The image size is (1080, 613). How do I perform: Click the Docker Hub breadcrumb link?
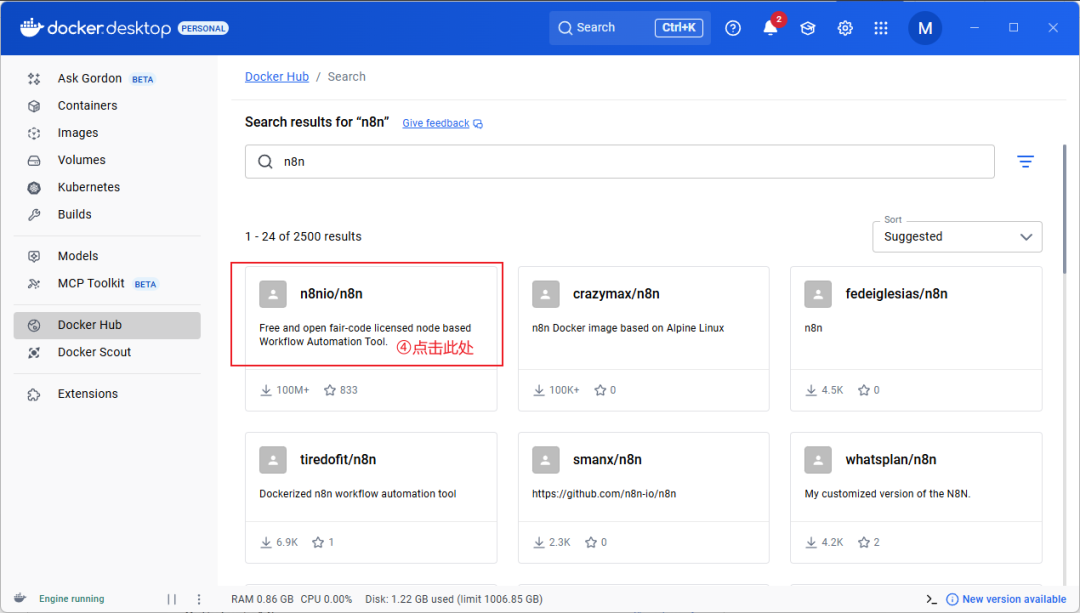tap(277, 76)
